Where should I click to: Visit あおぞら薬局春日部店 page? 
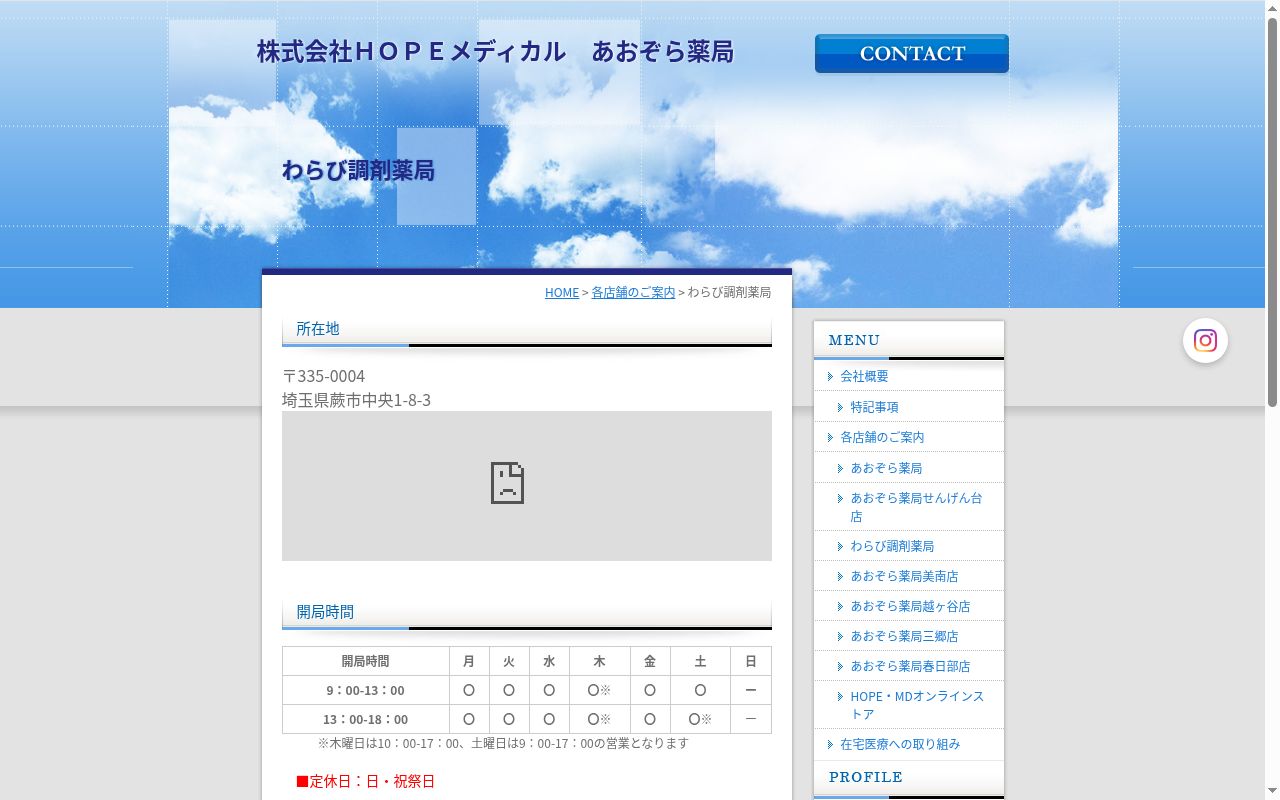(910, 666)
